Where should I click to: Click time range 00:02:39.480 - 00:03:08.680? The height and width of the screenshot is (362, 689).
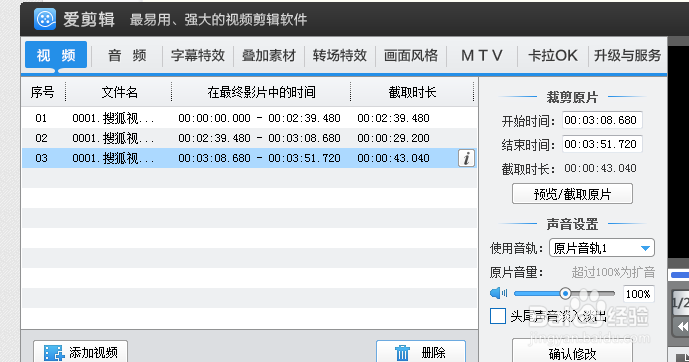[x=259, y=138]
